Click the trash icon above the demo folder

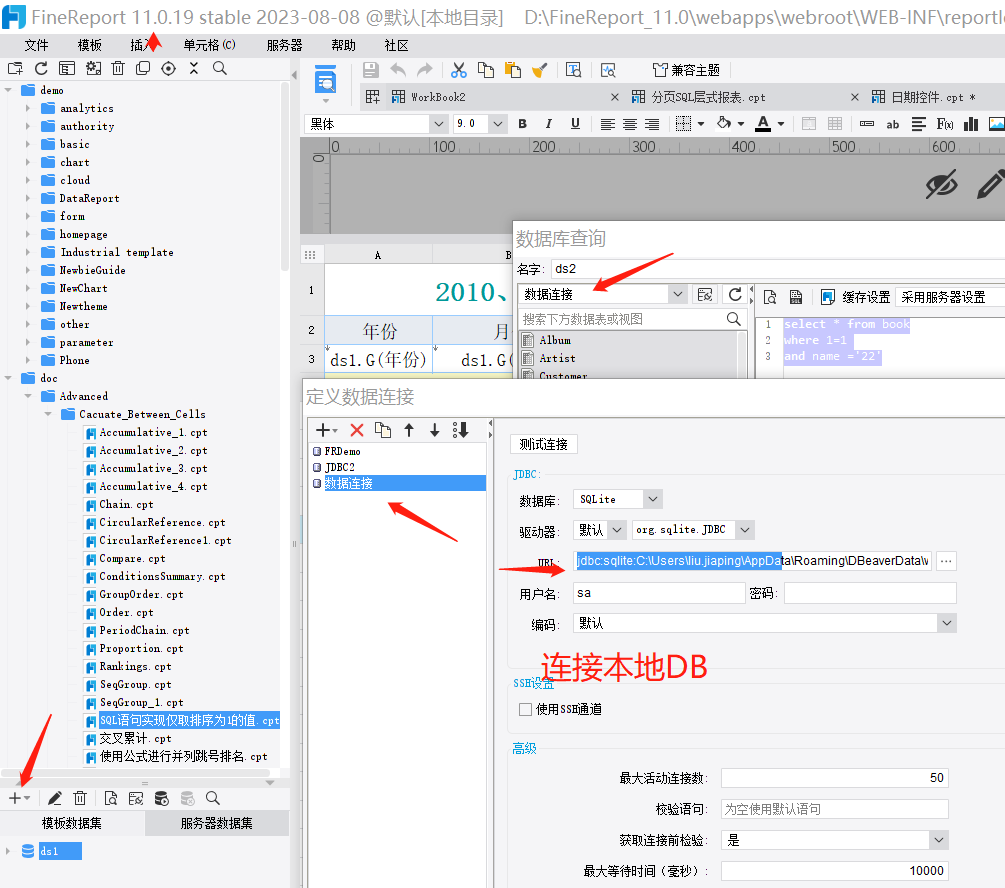pos(118,69)
